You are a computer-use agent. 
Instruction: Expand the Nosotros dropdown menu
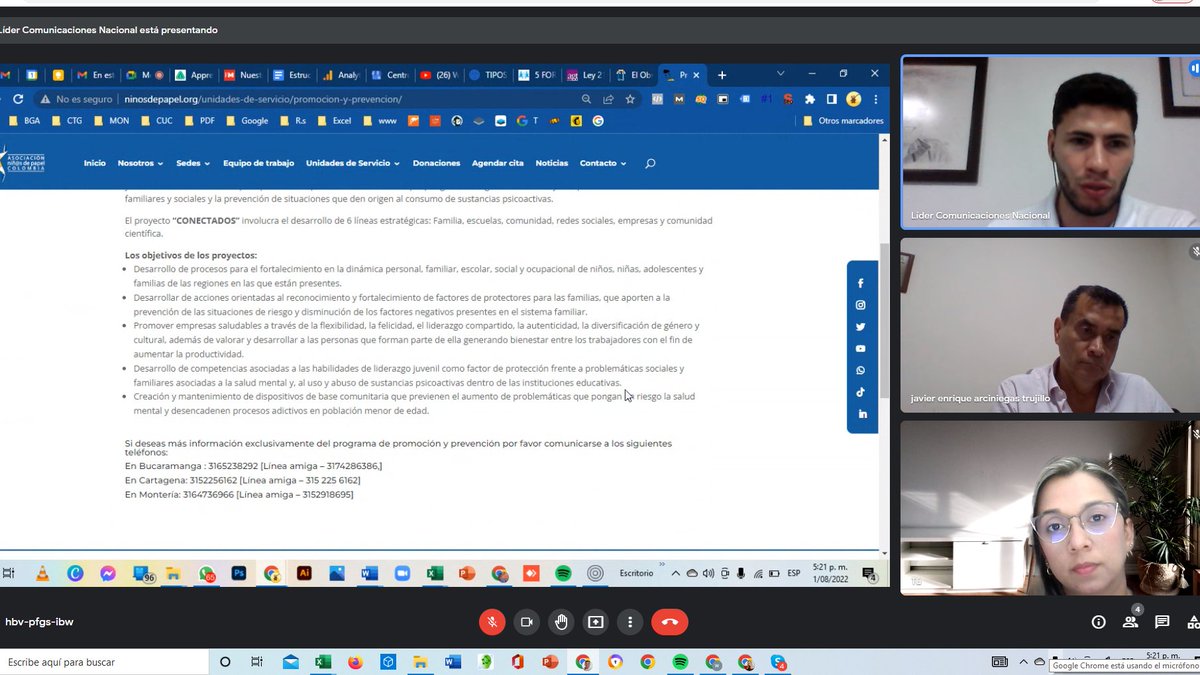coord(140,163)
